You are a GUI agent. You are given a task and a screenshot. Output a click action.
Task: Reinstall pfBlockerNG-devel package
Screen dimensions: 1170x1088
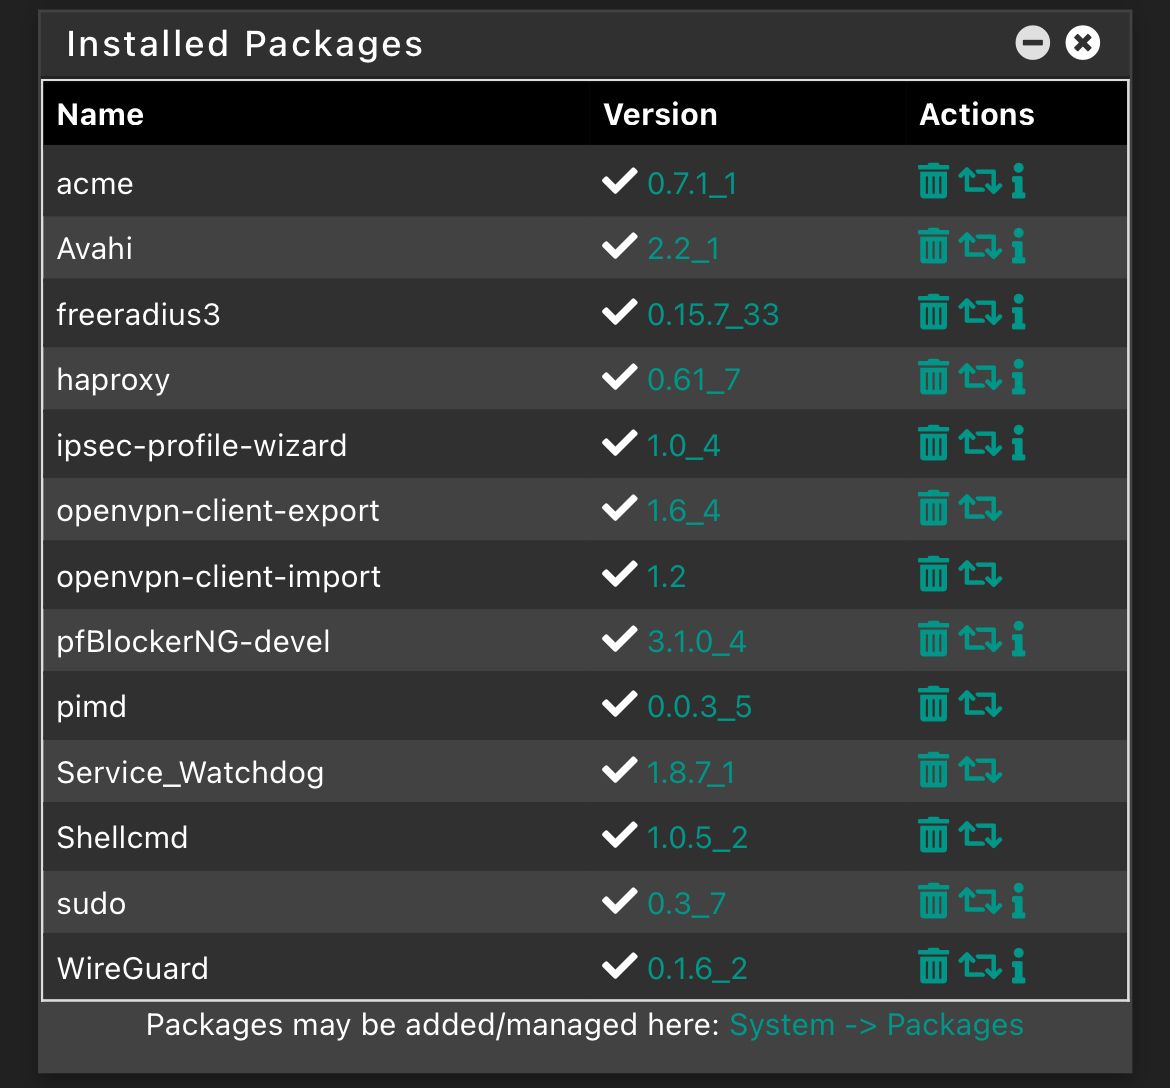[x=980, y=640]
